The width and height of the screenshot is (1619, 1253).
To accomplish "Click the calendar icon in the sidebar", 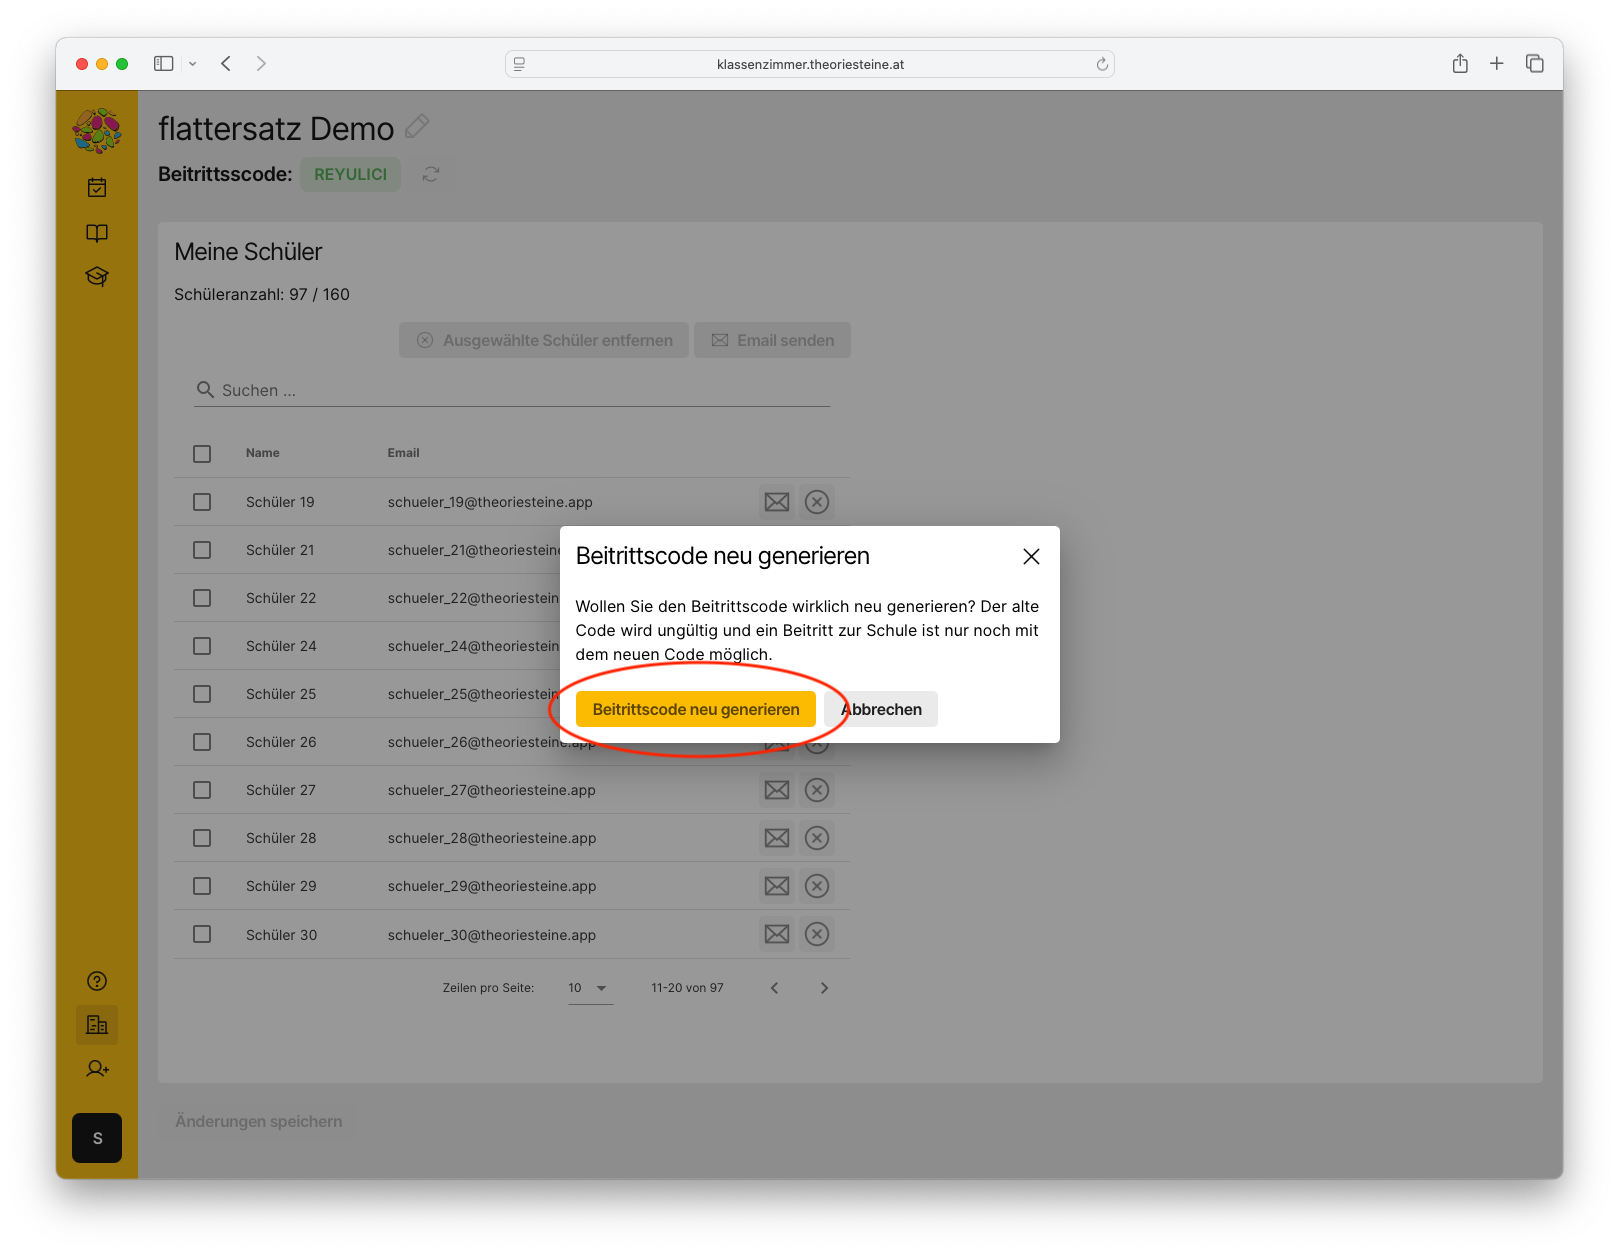I will coord(97,187).
